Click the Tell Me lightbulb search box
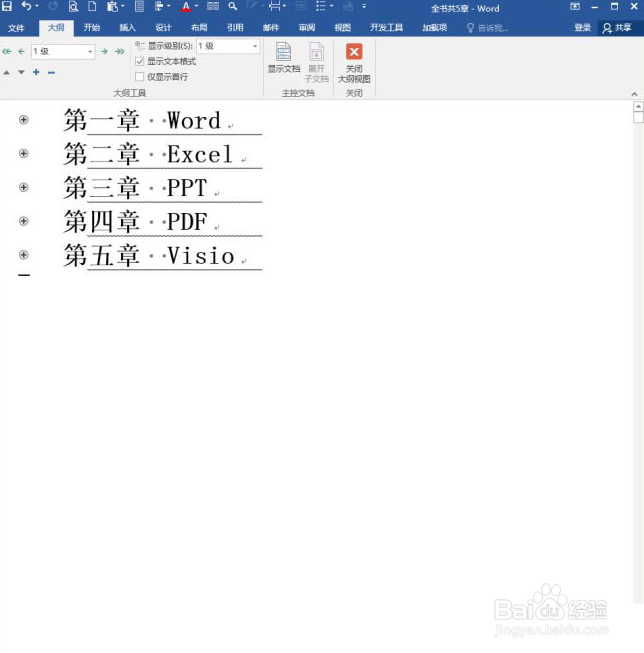 click(x=487, y=28)
